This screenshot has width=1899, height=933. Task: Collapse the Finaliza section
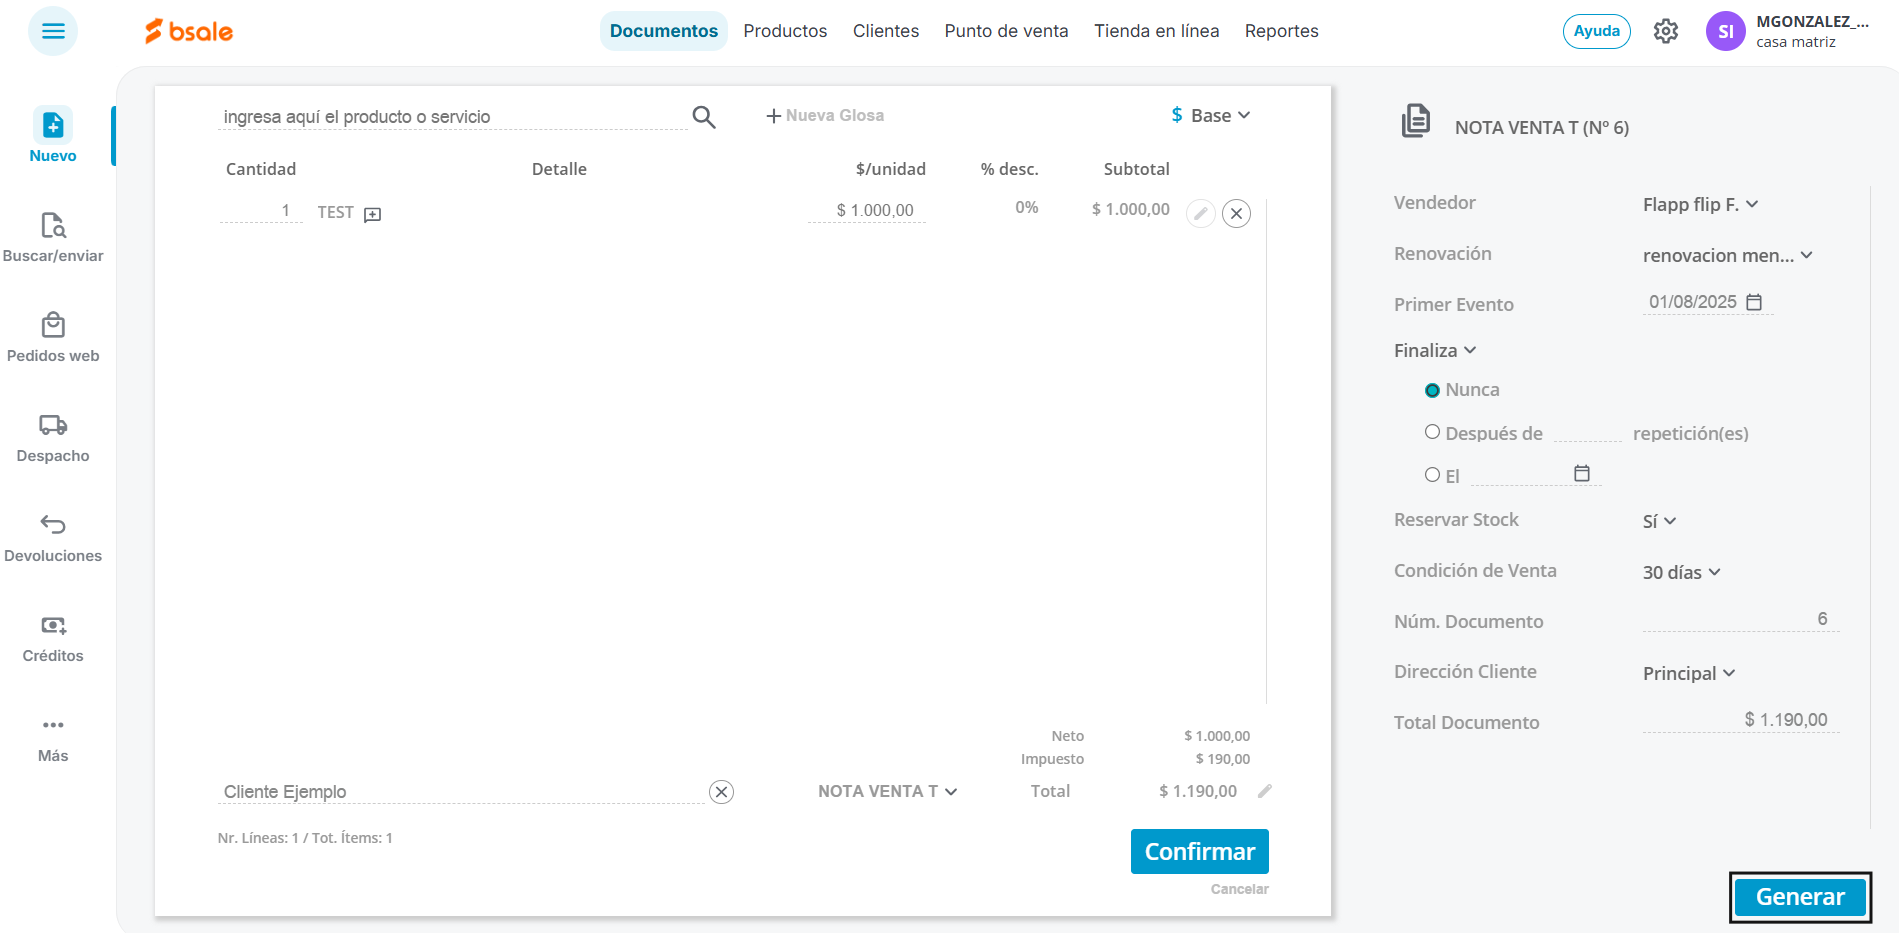tap(1435, 350)
